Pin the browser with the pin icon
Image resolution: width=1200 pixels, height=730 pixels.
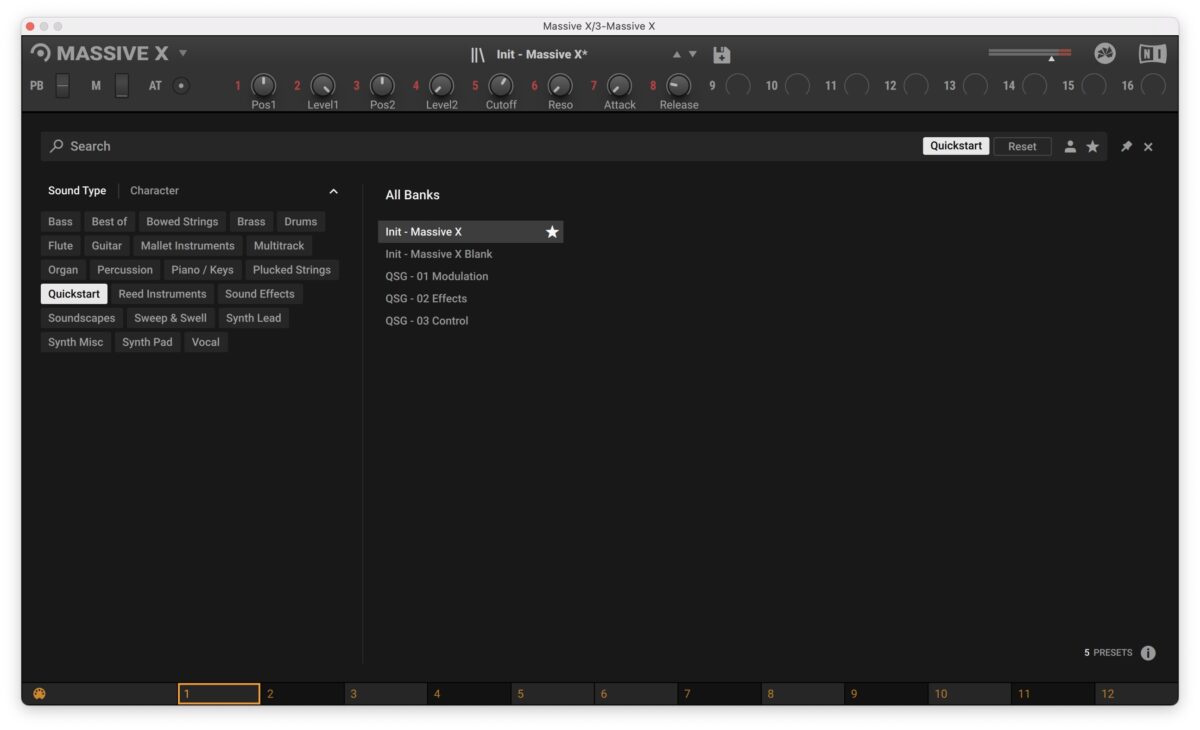point(1126,147)
